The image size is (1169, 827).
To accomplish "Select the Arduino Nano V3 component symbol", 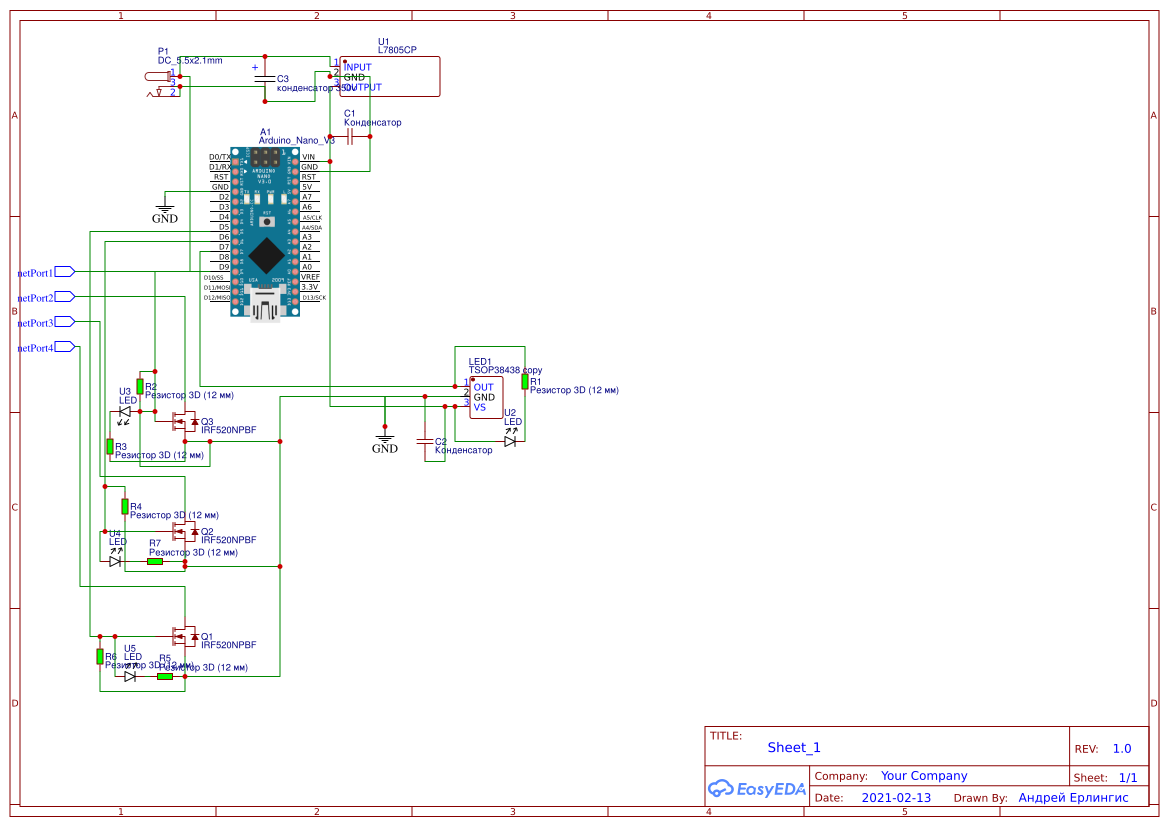I will point(264,230).
